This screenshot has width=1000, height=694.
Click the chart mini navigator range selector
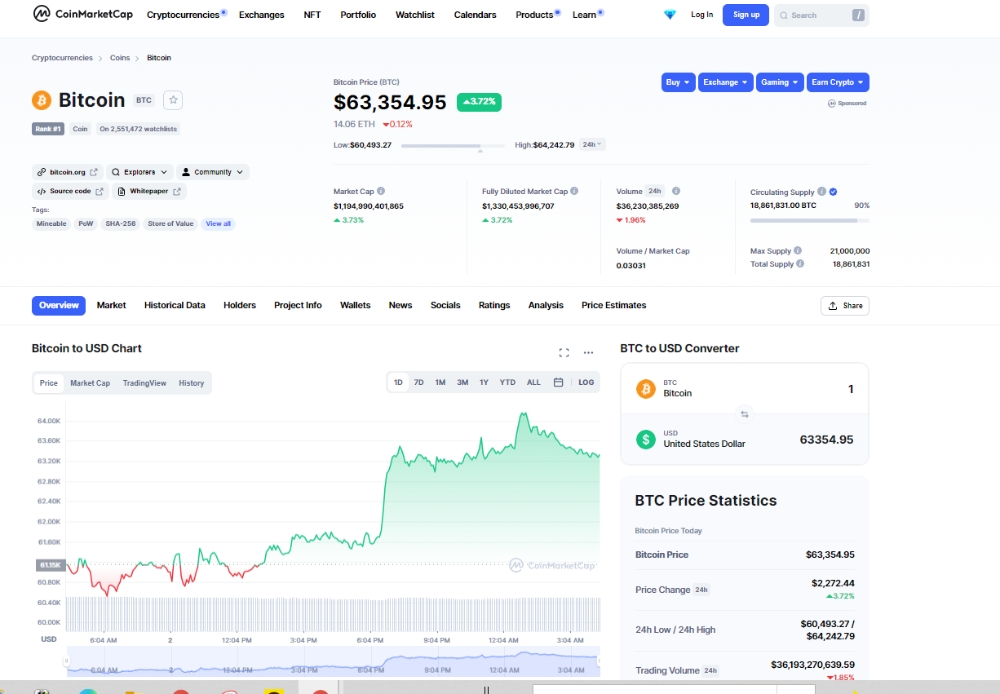(x=332, y=661)
